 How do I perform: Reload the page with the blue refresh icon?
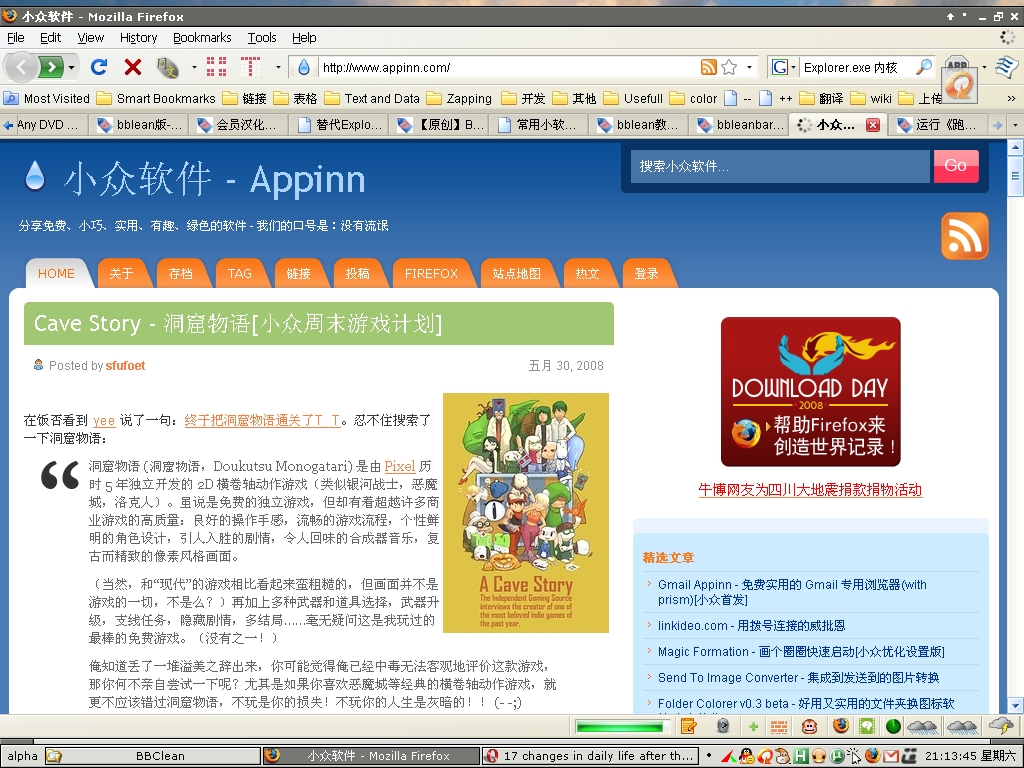point(99,67)
